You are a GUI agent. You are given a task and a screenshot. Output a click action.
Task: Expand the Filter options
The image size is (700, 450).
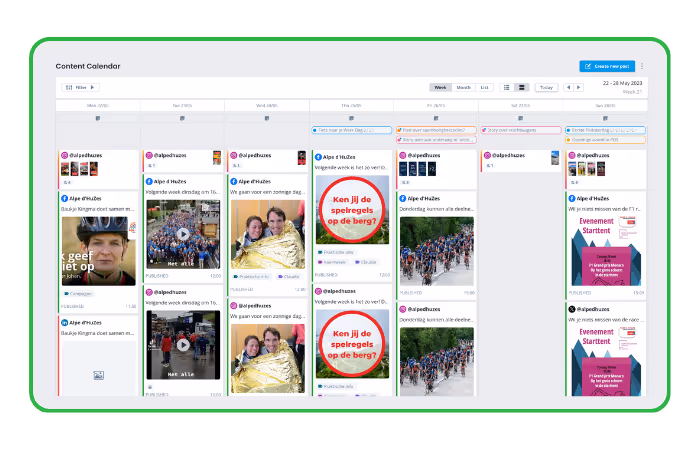click(80, 88)
